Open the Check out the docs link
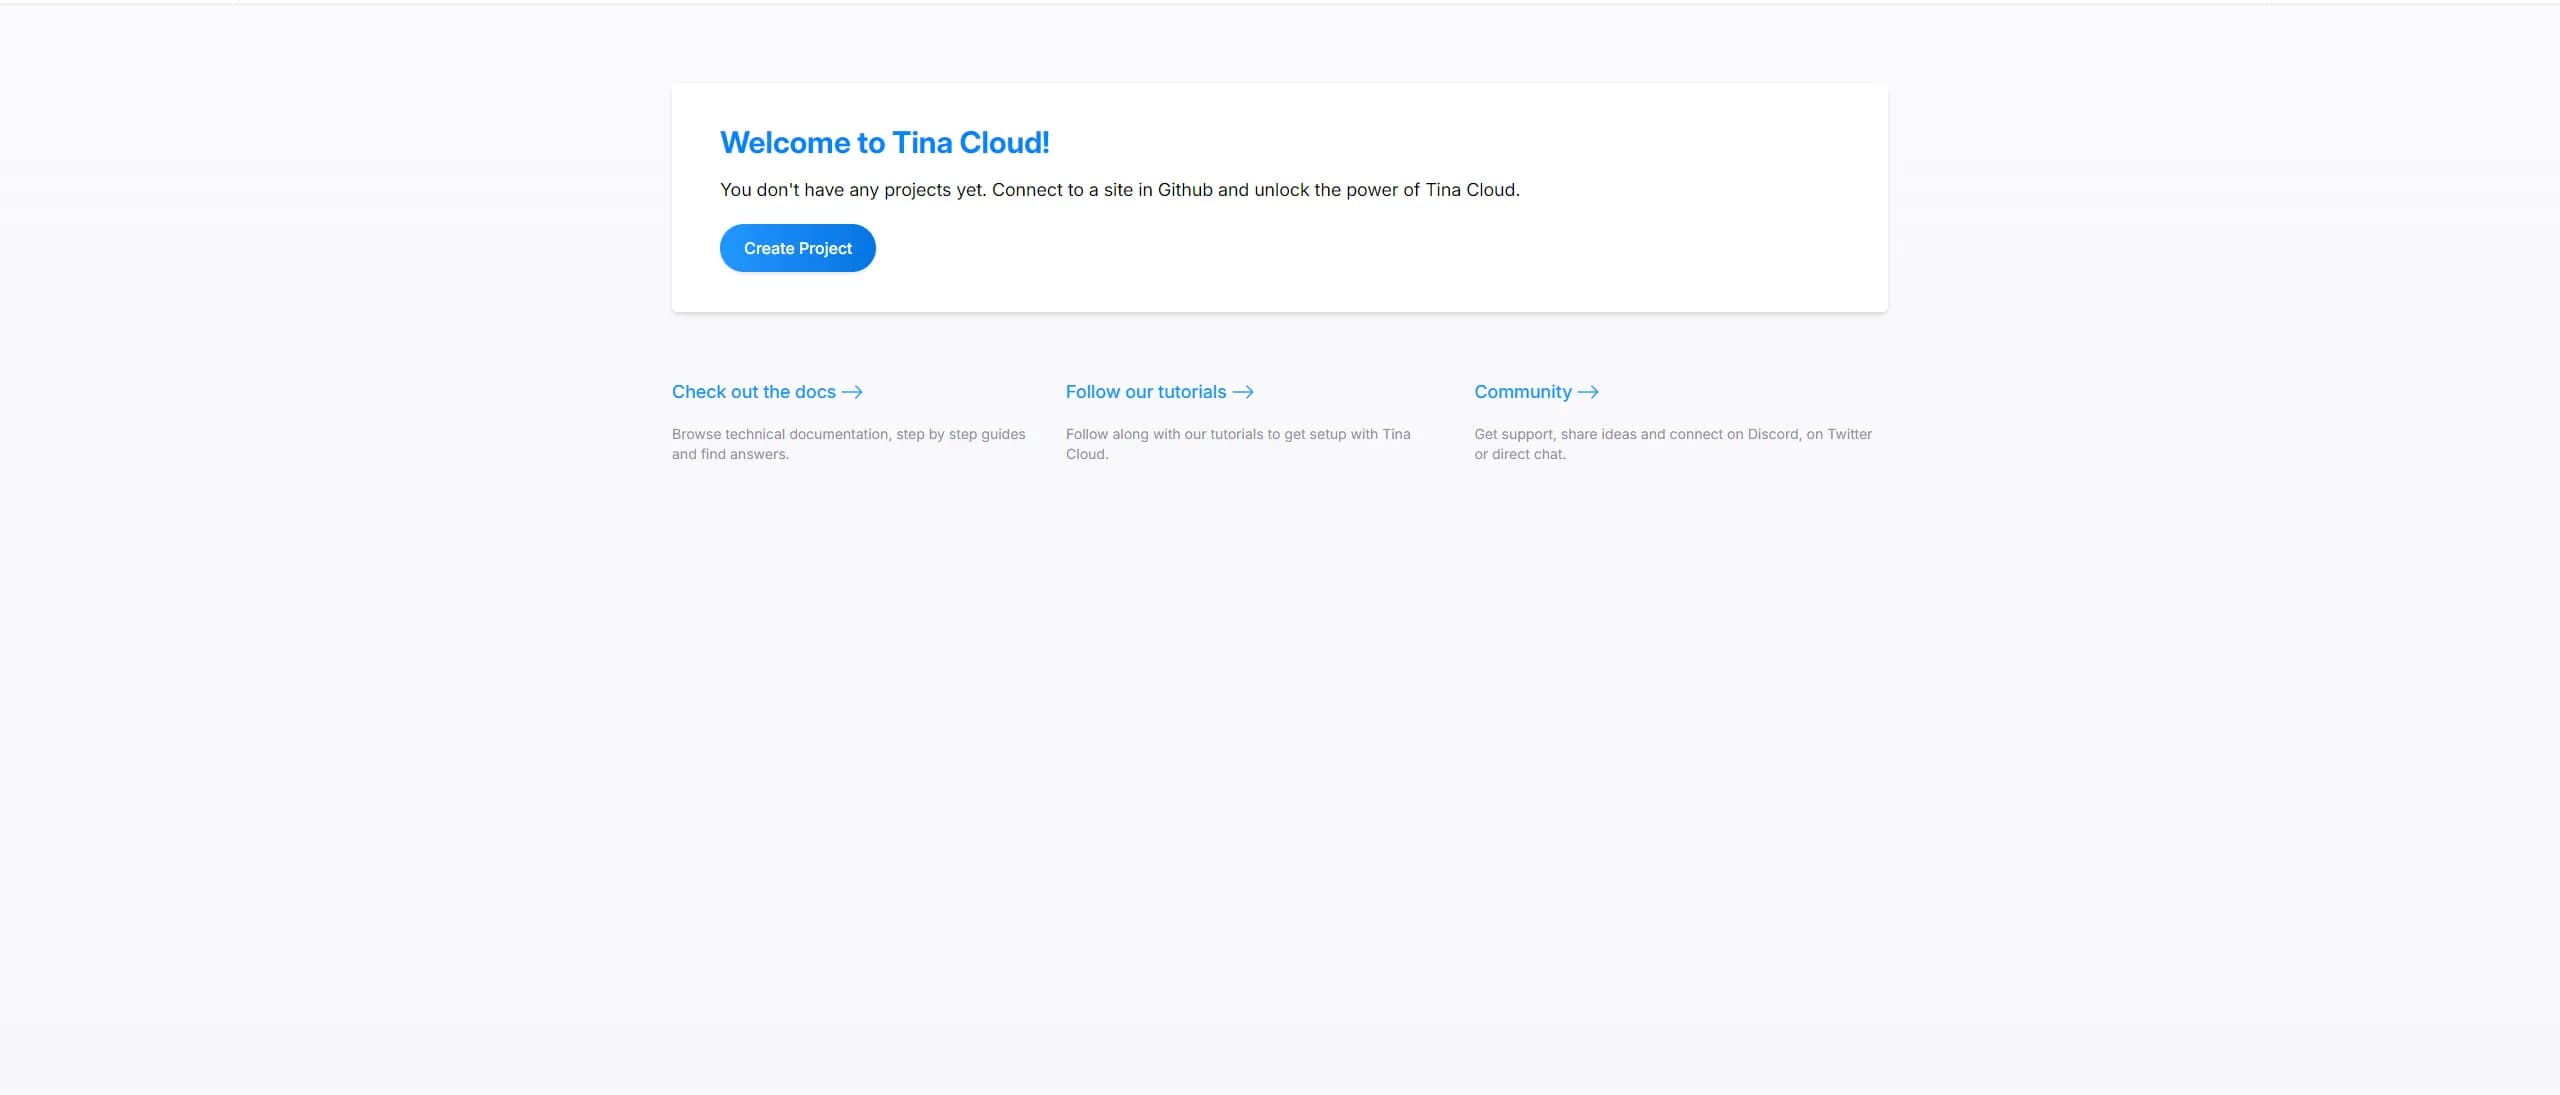Viewport: 2560px width, 1095px height. point(767,392)
